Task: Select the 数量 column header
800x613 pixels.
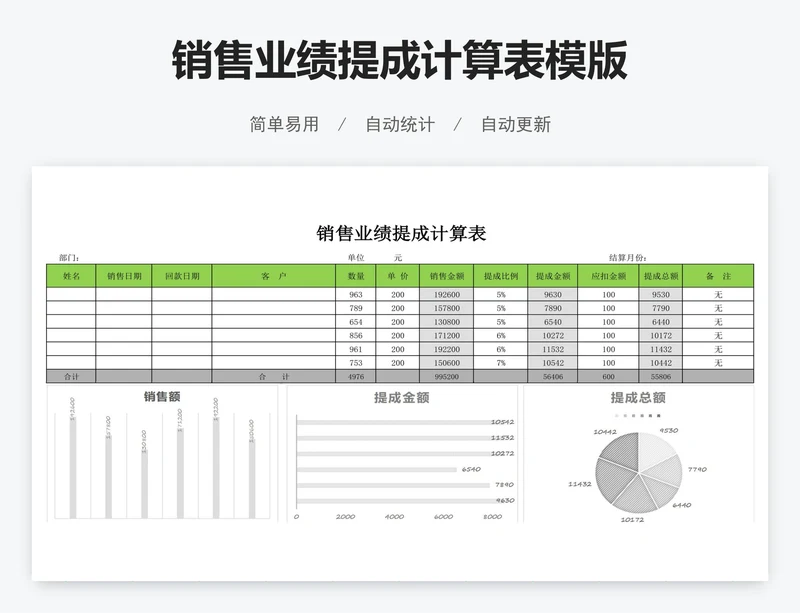Action: click(356, 276)
